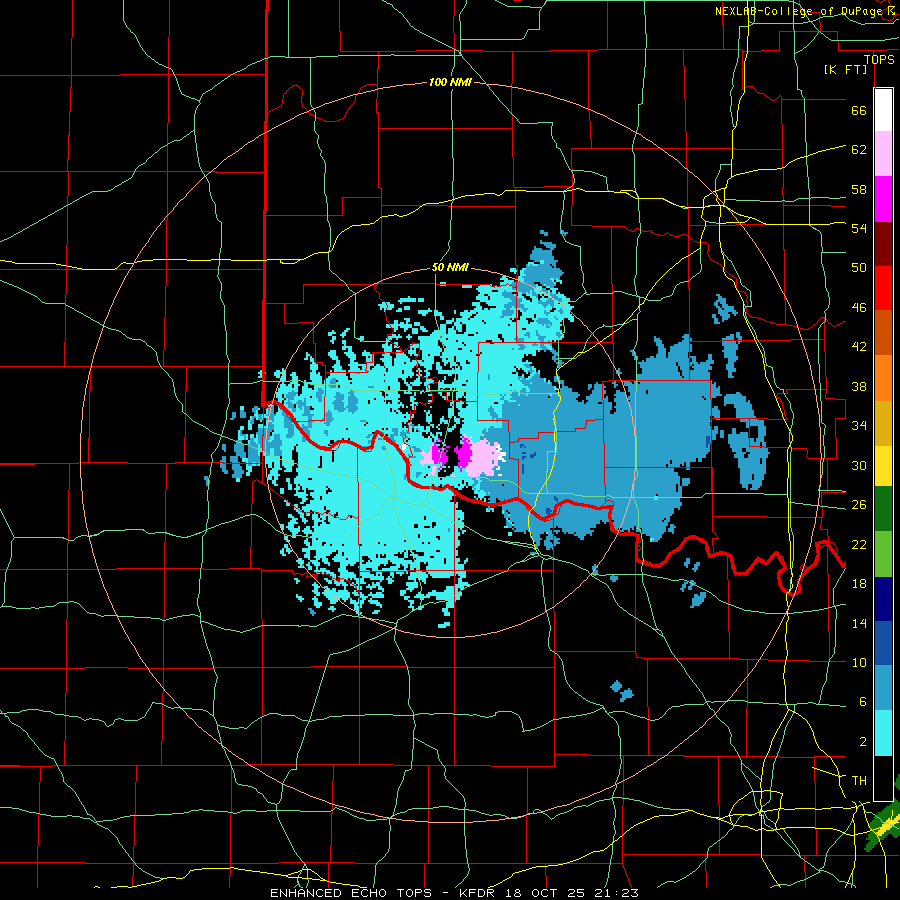Click the legend value '2'
Viewport: 900px width, 900px height.
(862, 742)
